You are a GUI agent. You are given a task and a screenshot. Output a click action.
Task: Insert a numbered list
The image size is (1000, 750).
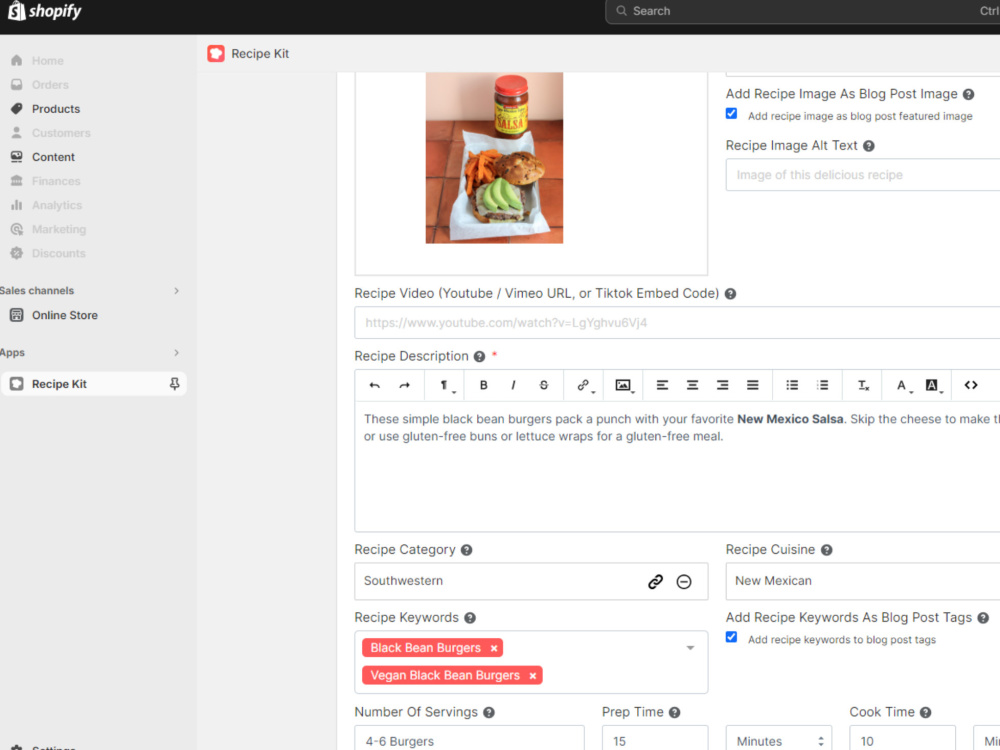click(823, 385)
